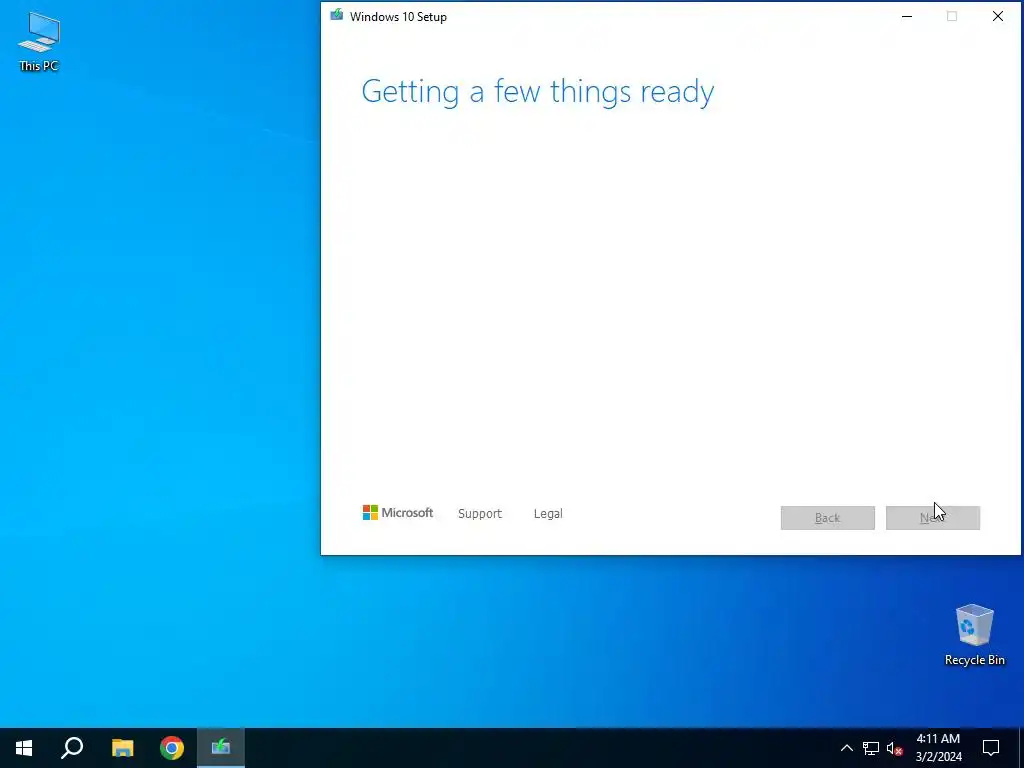This screenshot has width=1024, height=768.
Task: Click the Microsoft logo in setup
Action: coord(398,513)
